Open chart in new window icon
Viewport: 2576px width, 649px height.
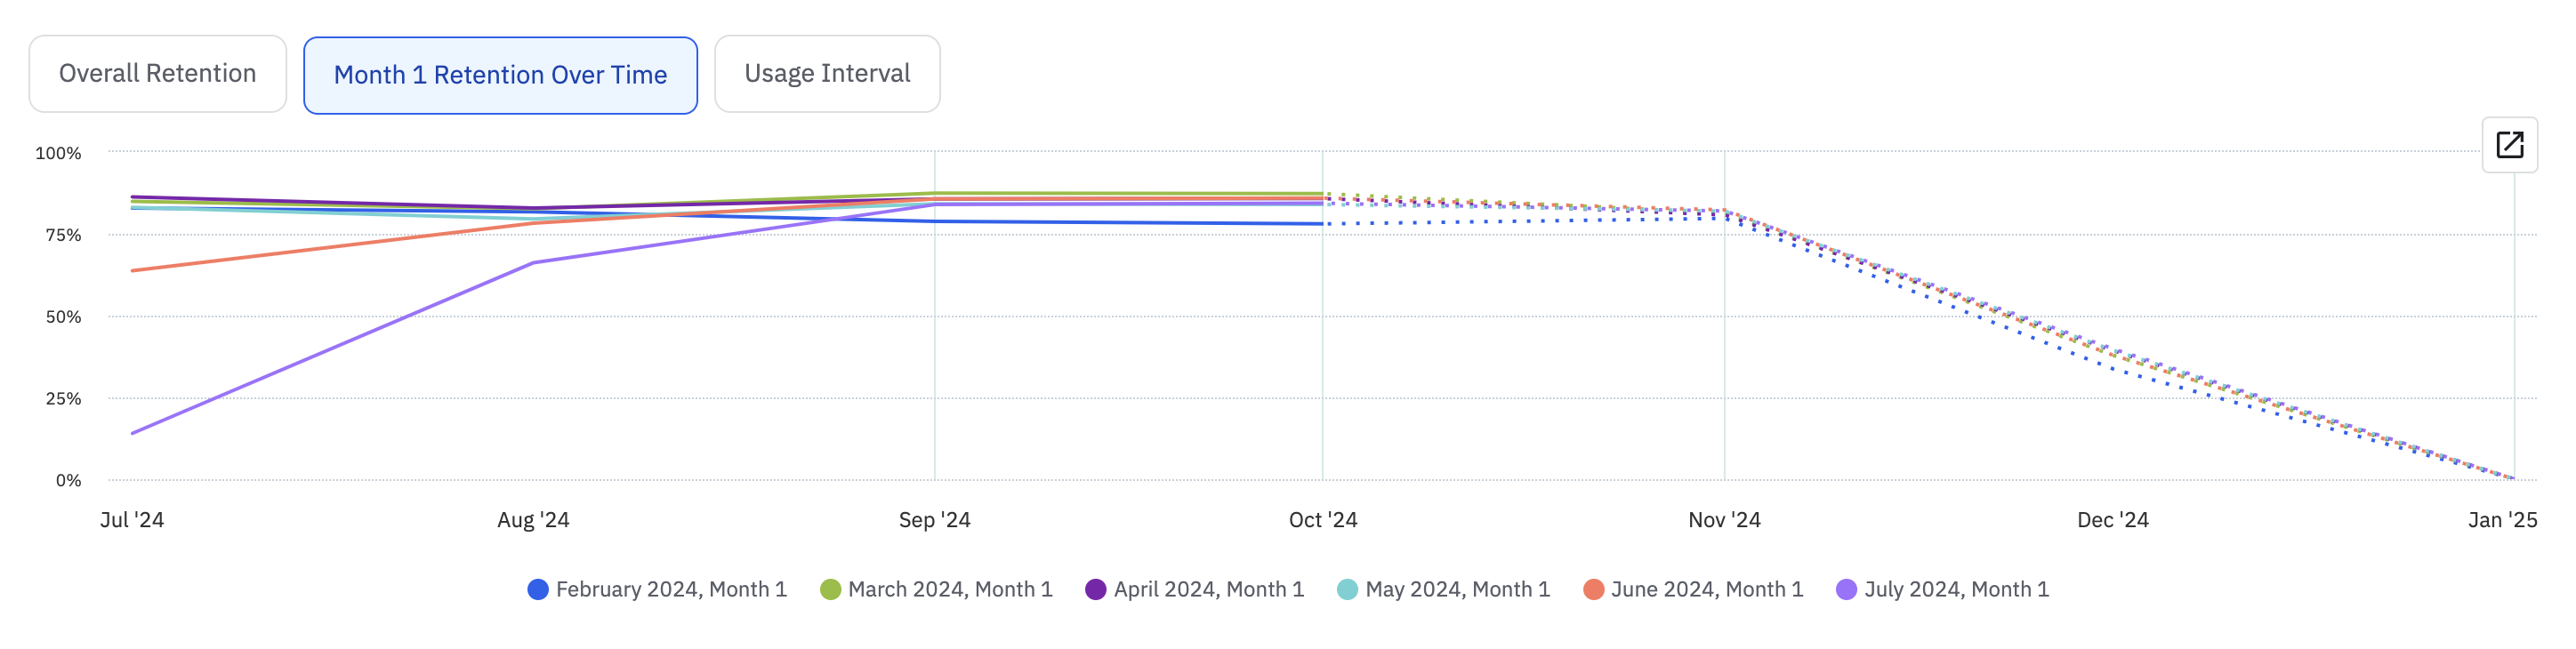coord(2509,145)
